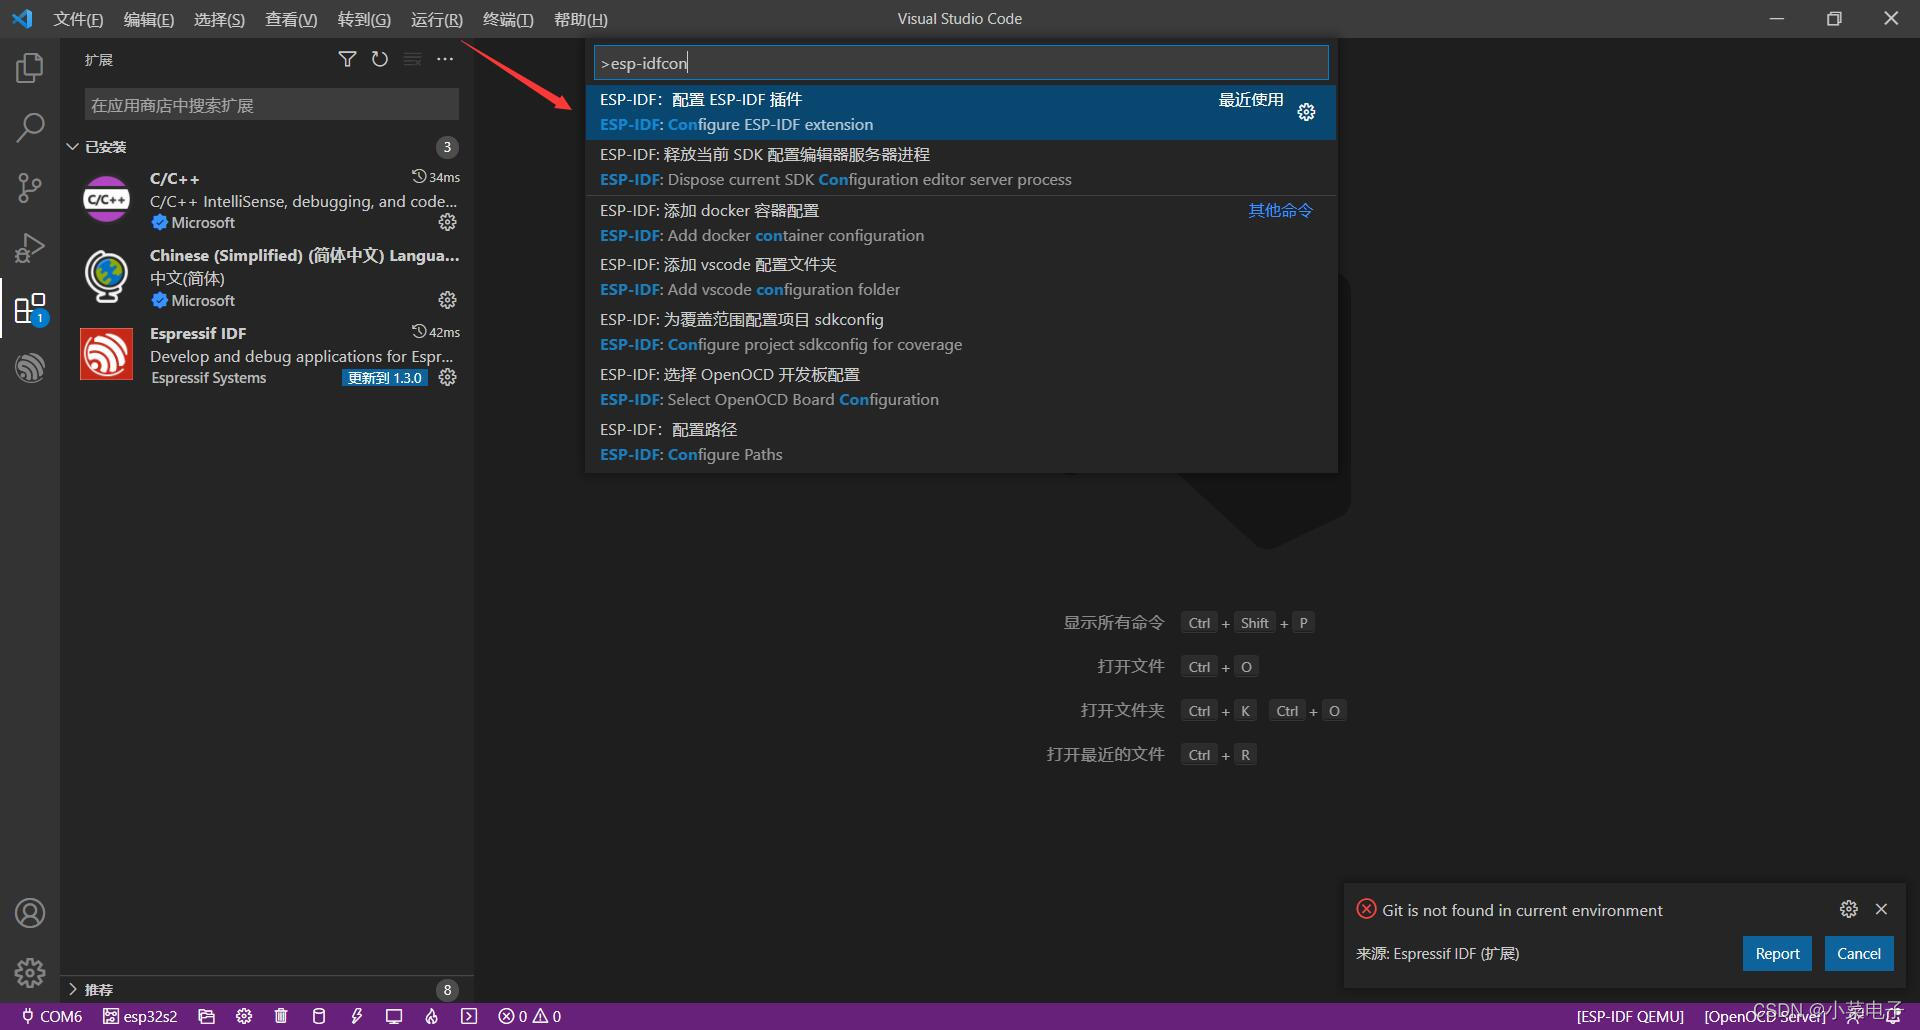Open manage gear for Chinese Language pack
1920x1030 pixels.
[x=448, y=300]
